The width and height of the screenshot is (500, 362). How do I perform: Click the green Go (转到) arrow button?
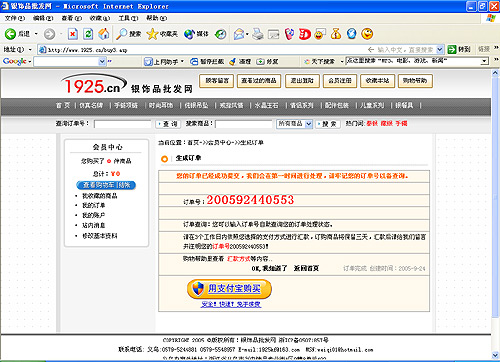[459, 50]
